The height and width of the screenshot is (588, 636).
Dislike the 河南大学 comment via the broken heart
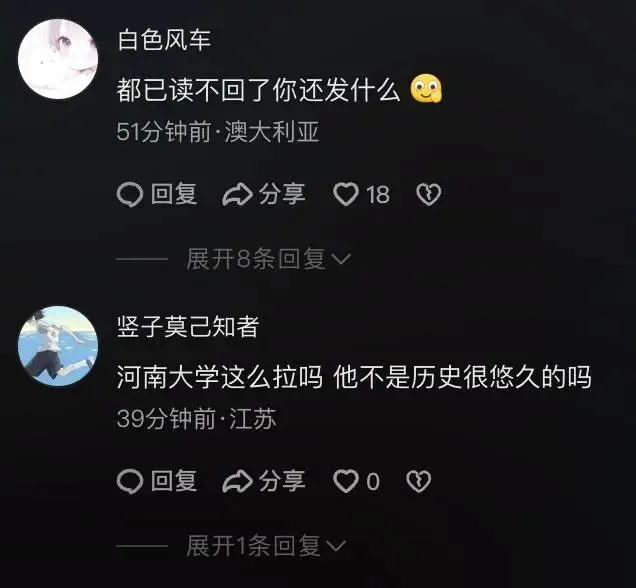419,481
